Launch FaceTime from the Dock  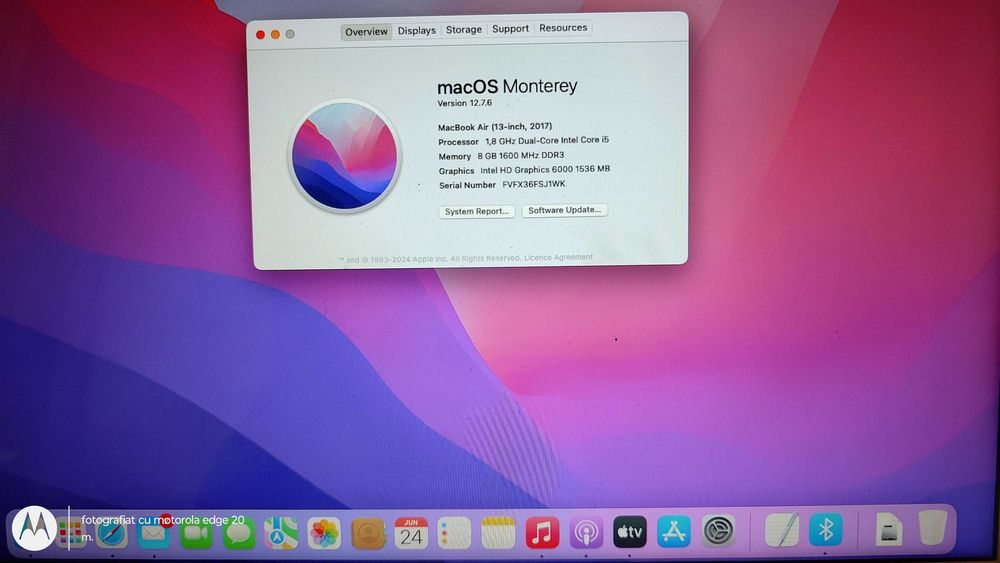pyautogui.click(x=196, y=534)
